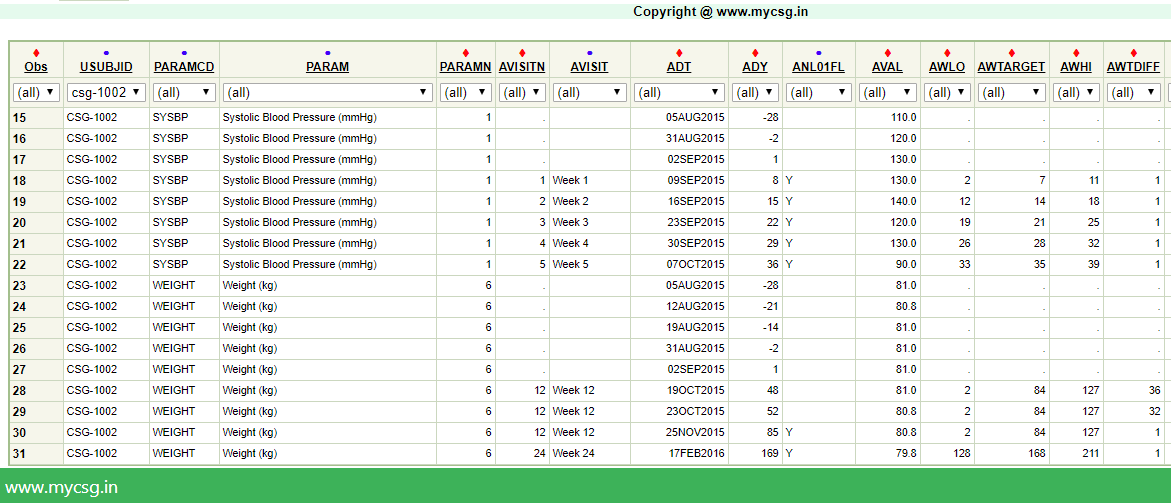Click the blue dot above AVISIT column

[589, 53]
